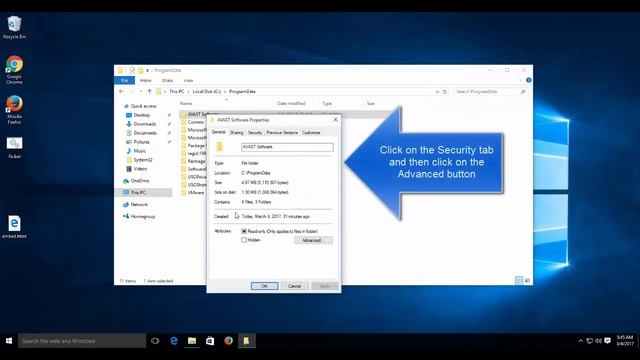Select System32 in the navigation pane
The width and height of the screenshot is (640, 360).
[x=140, y=160]
